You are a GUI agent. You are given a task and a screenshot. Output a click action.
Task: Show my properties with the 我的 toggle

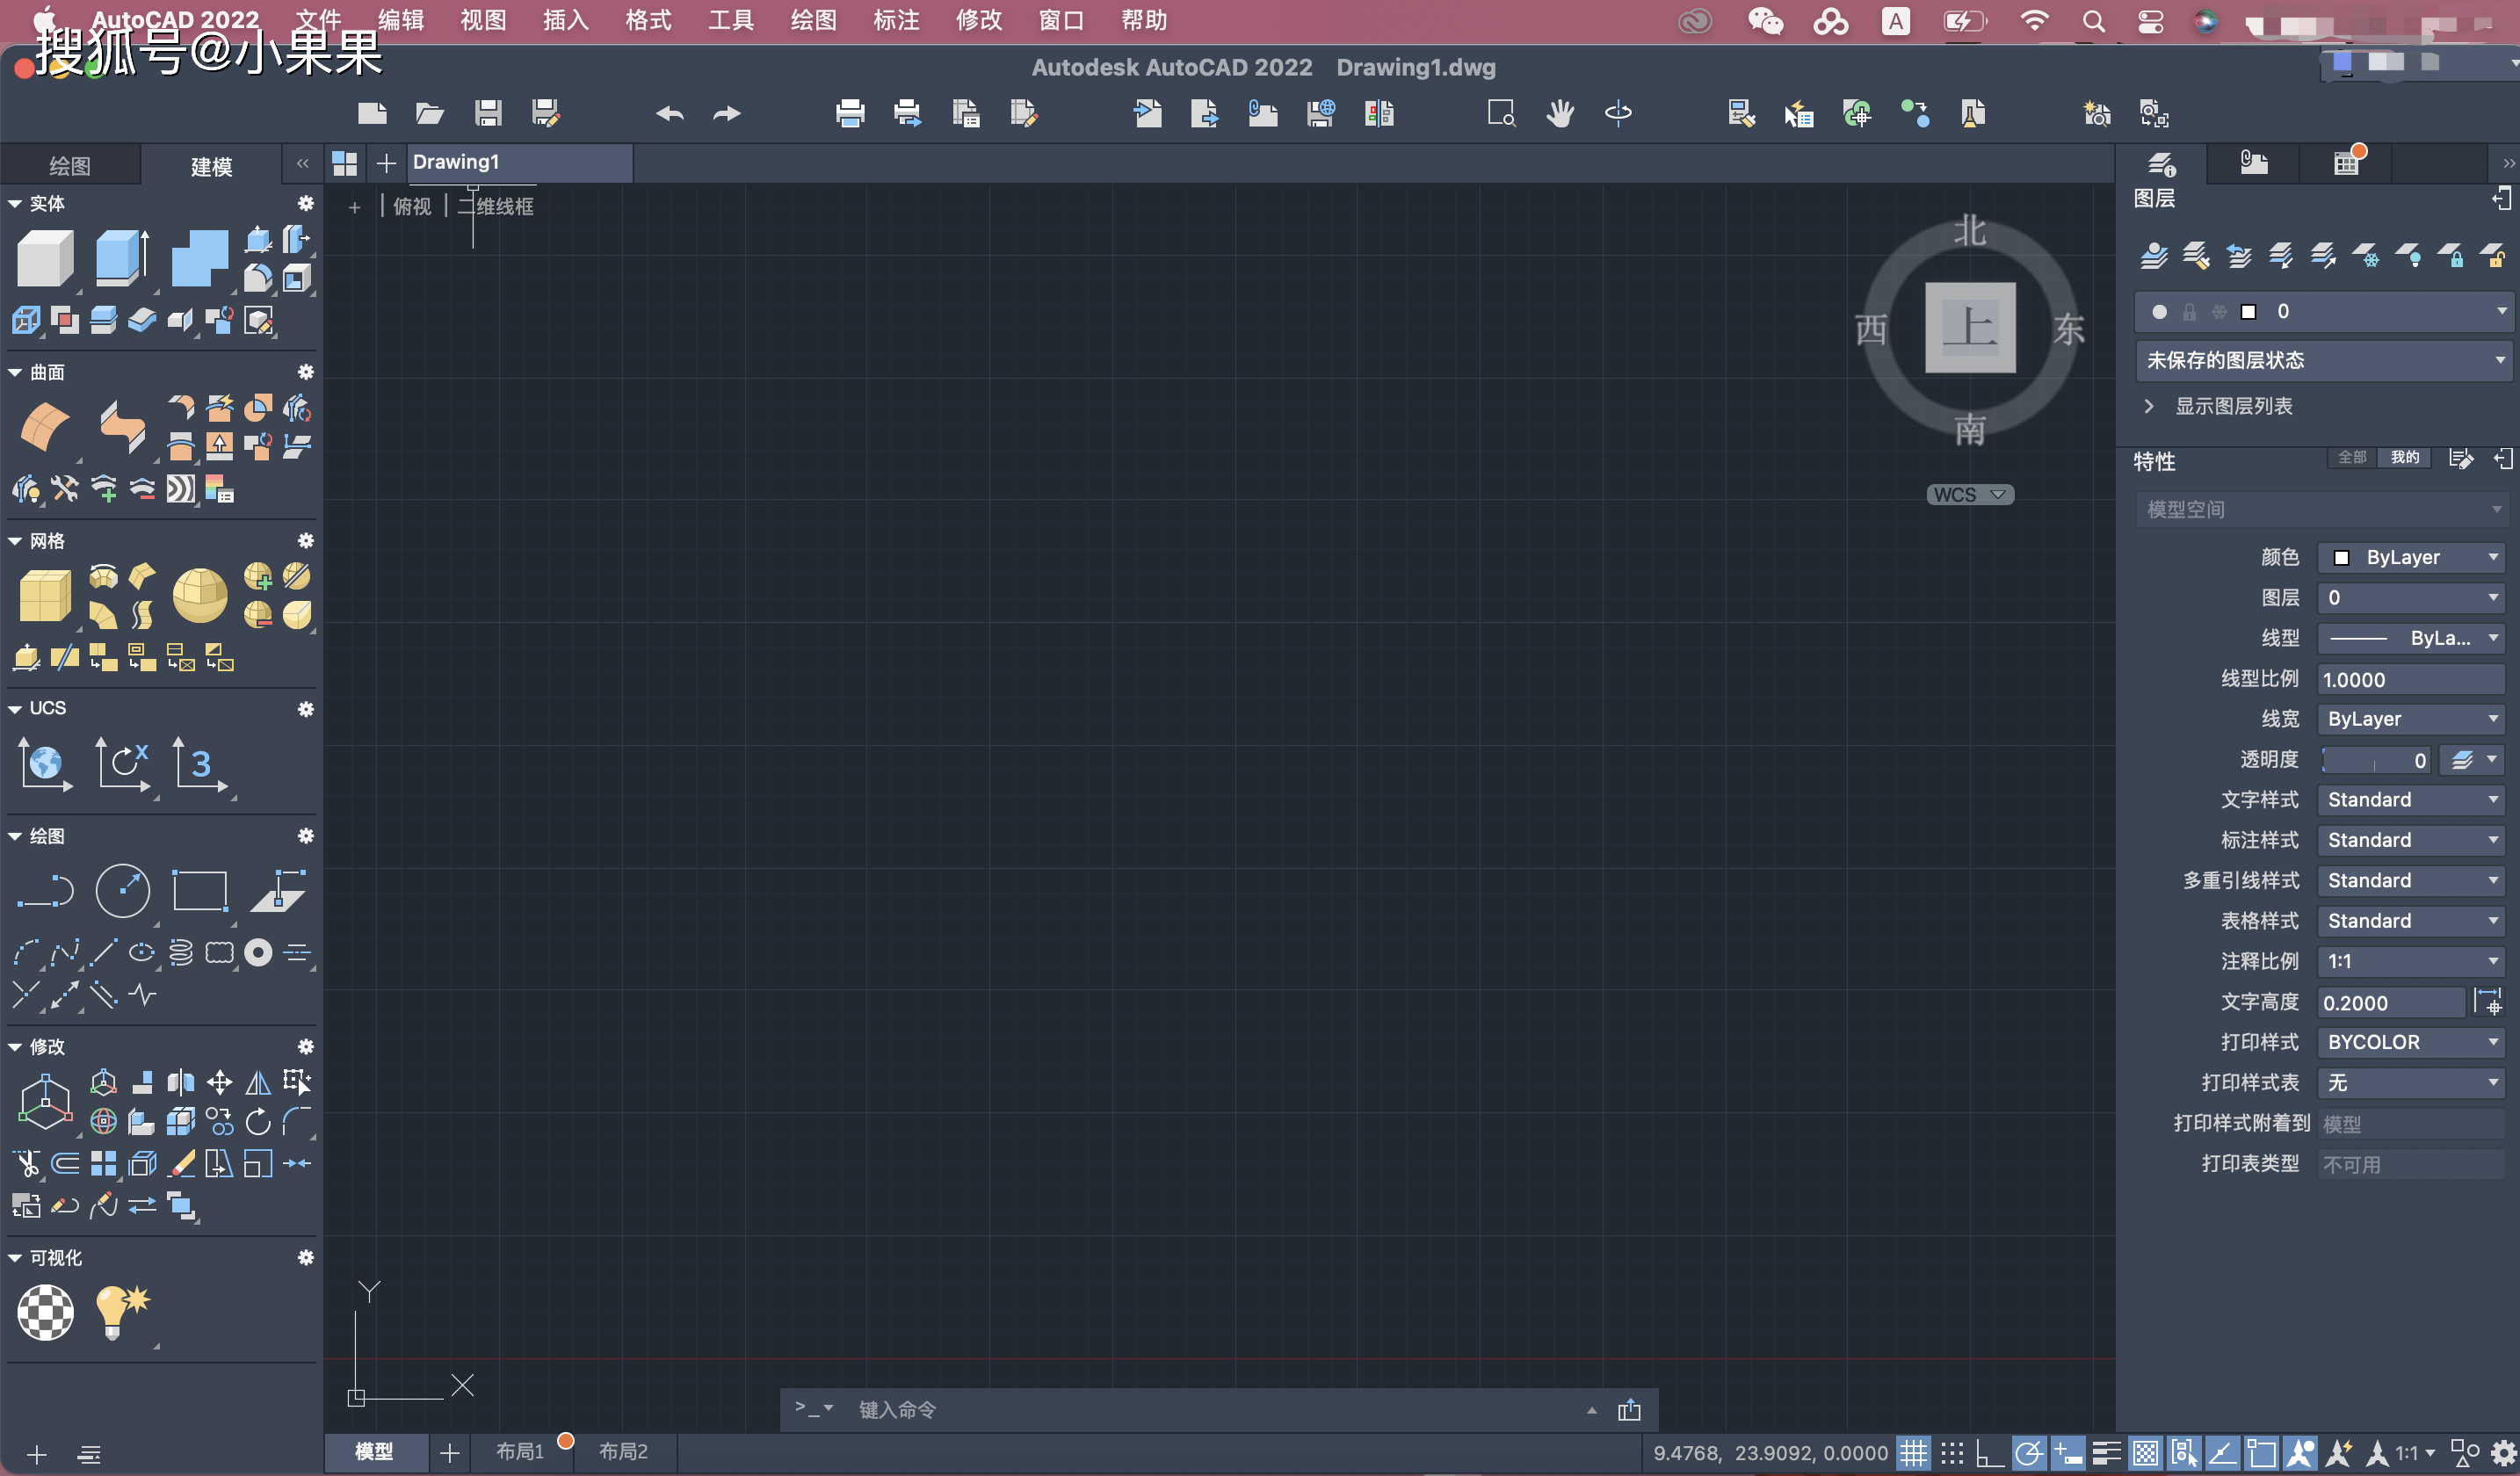[x=2405, y=458]
